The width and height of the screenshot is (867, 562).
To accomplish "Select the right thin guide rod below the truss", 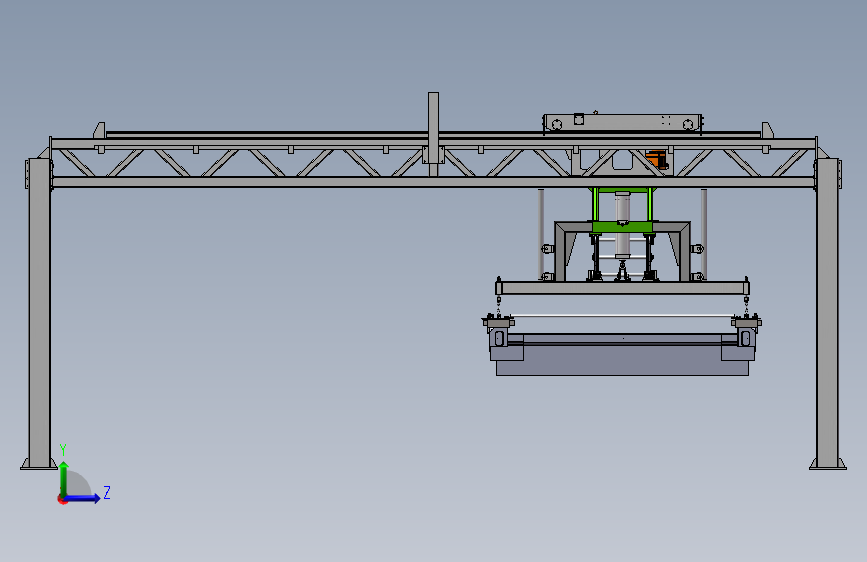I will (704, 234).
